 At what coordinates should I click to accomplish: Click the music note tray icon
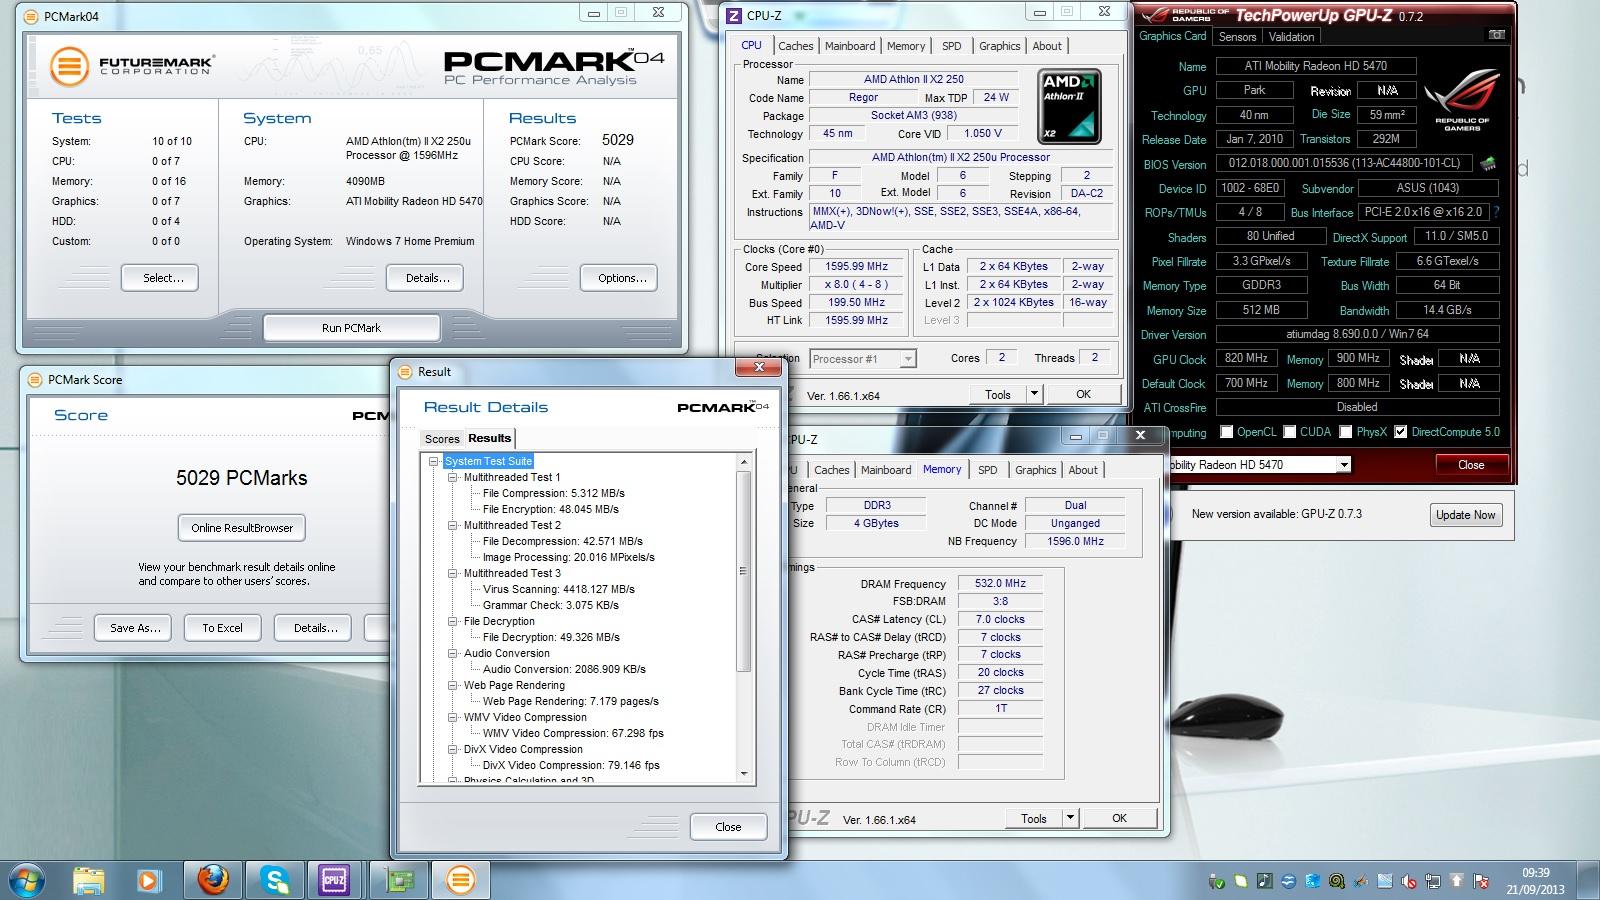tap(1265, 881)
